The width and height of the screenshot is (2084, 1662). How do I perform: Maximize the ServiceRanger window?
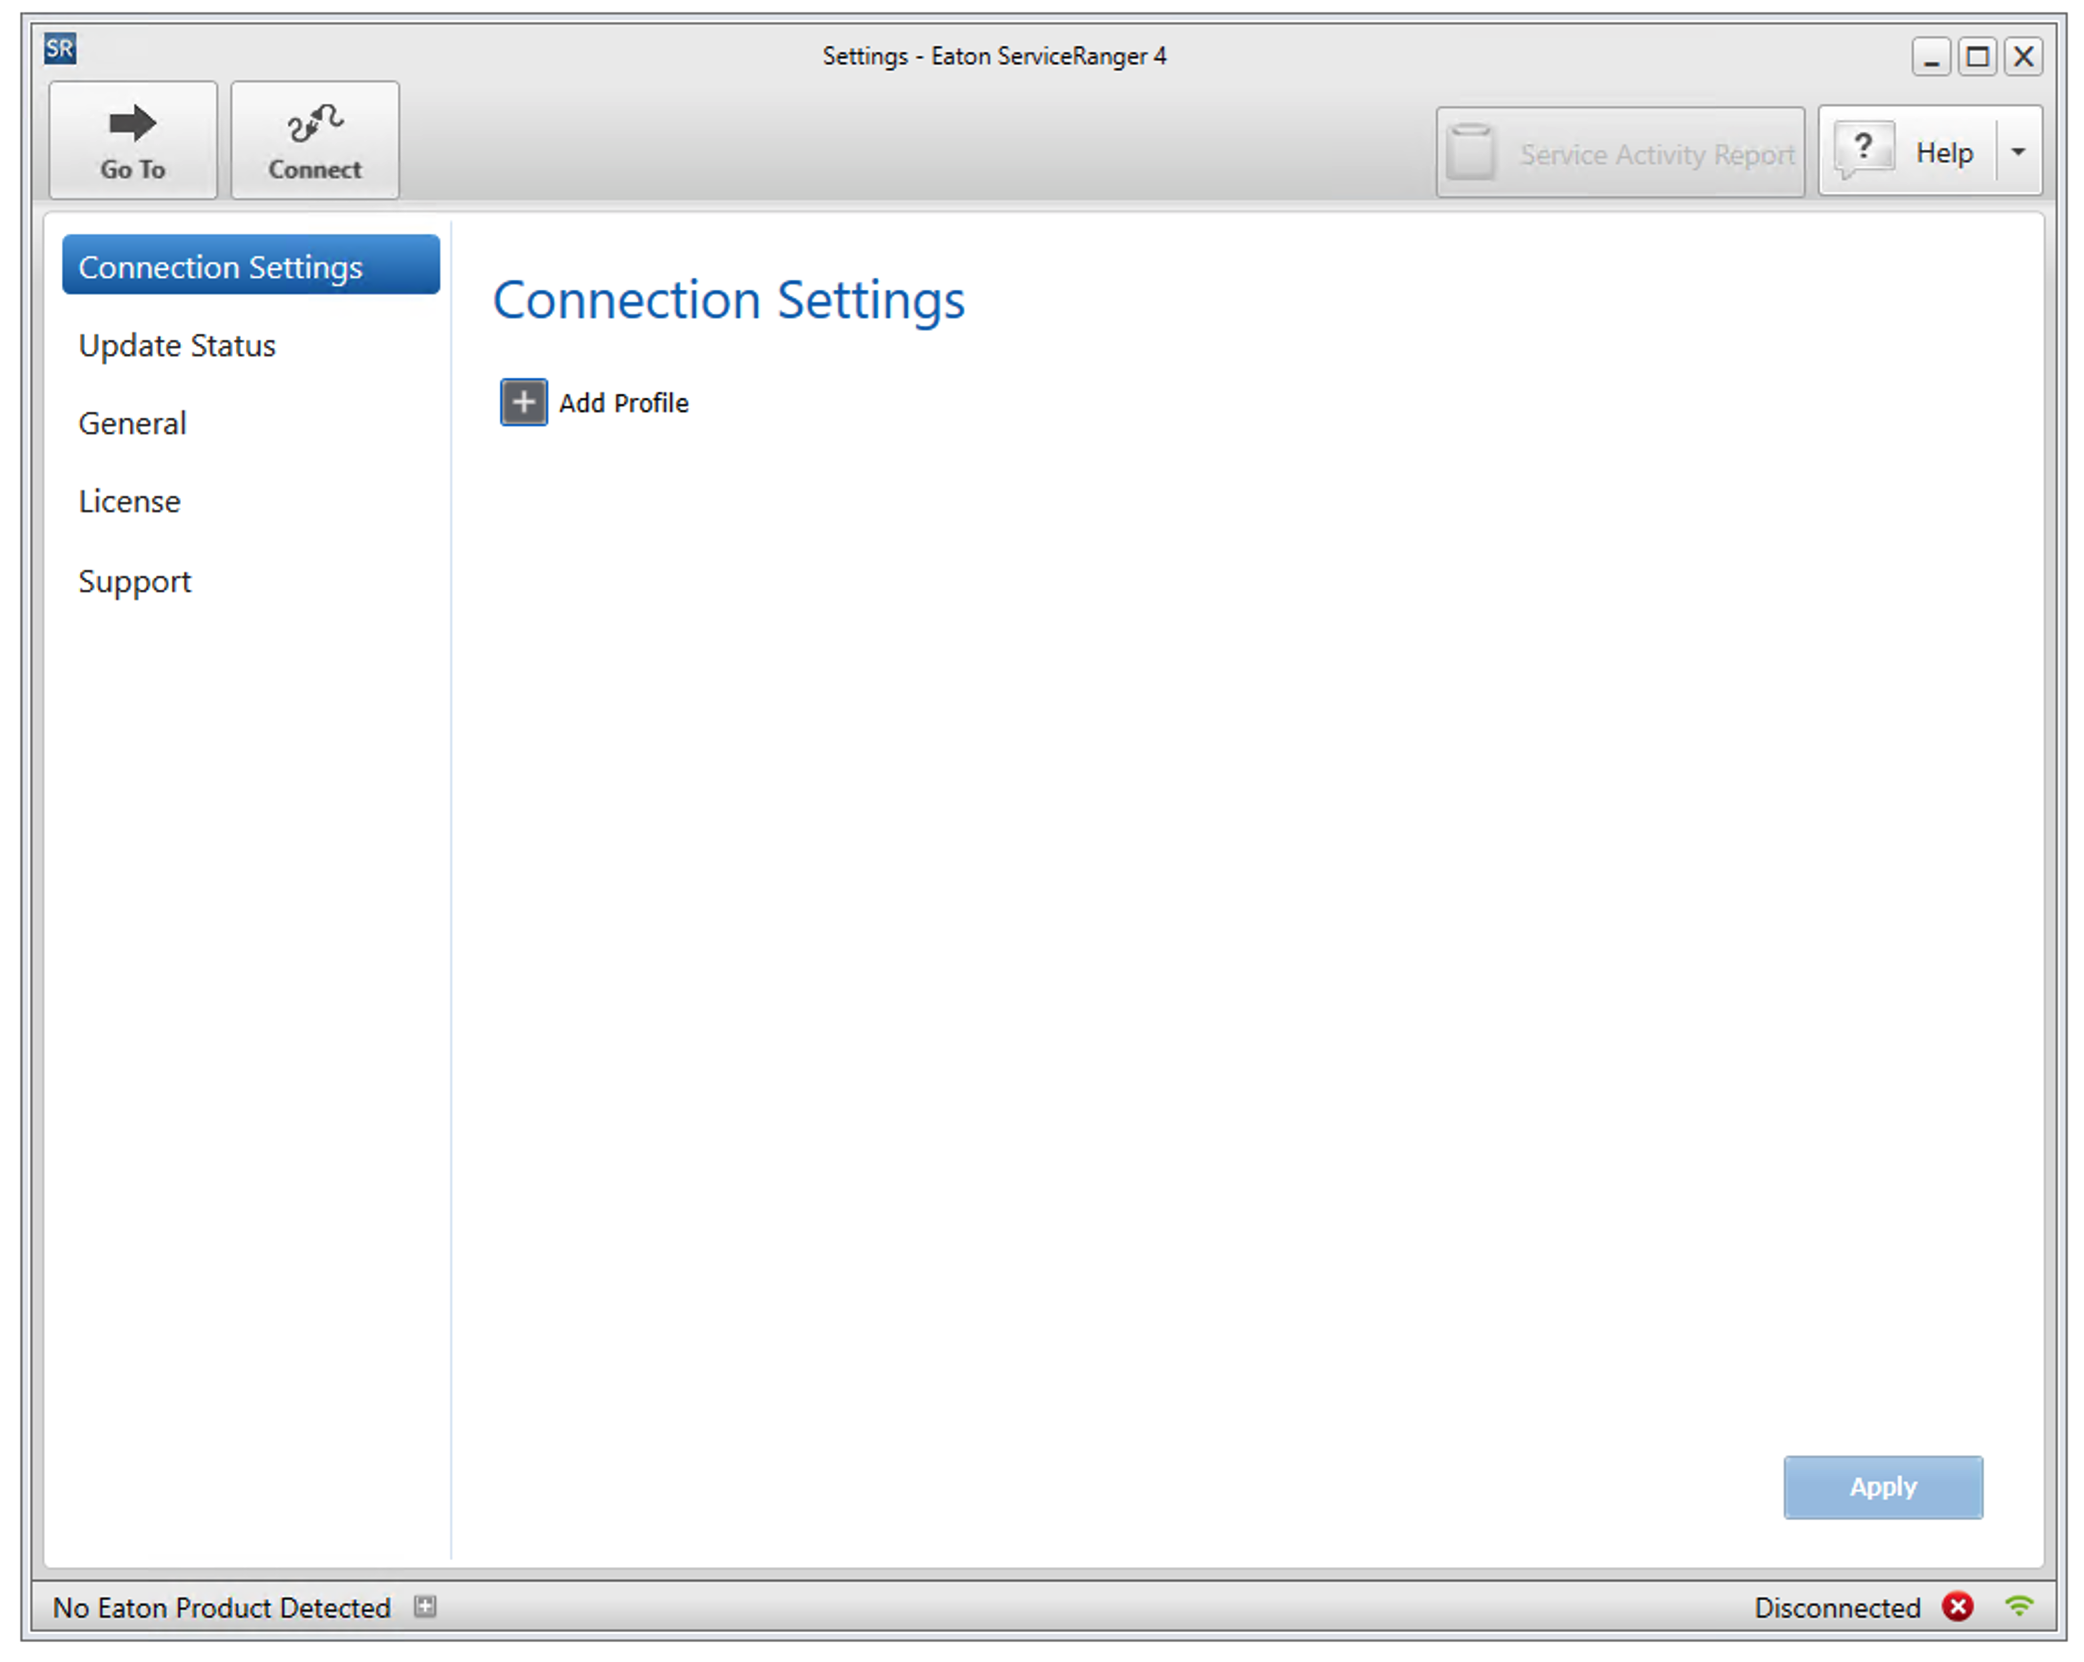pyautogui.click(x=1977, y=57)
